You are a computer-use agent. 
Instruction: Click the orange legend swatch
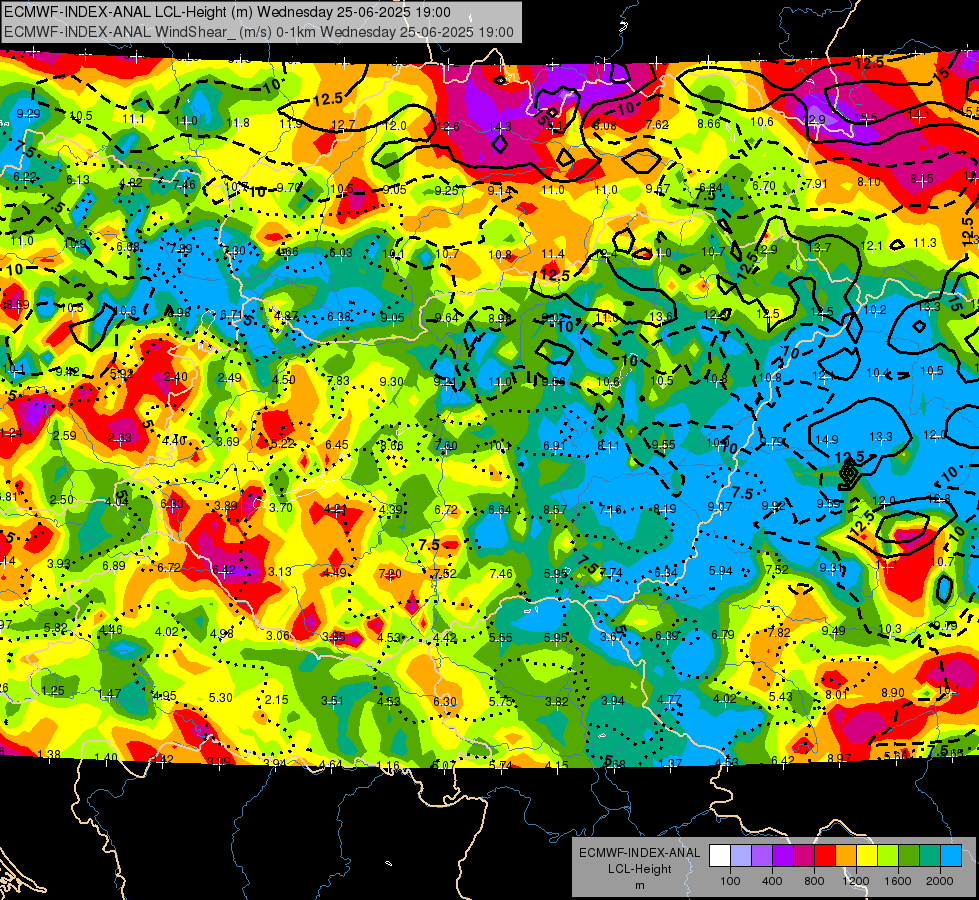point(846,856)
